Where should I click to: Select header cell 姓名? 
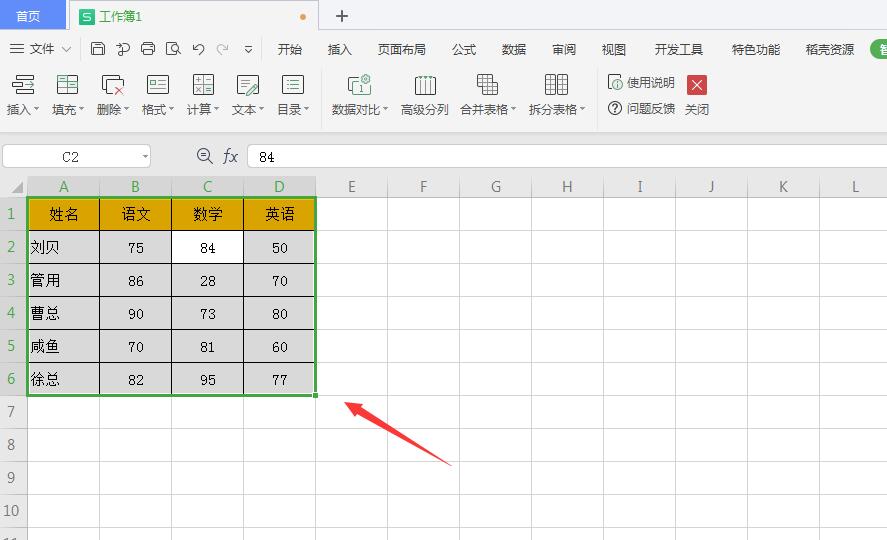click(64, 214)
